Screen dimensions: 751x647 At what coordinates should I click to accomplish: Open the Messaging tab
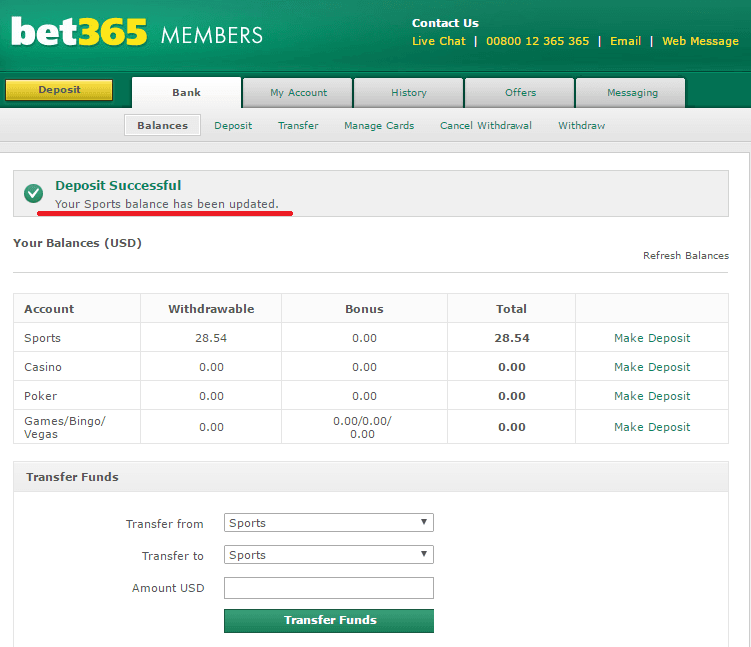tap(631, 93)
